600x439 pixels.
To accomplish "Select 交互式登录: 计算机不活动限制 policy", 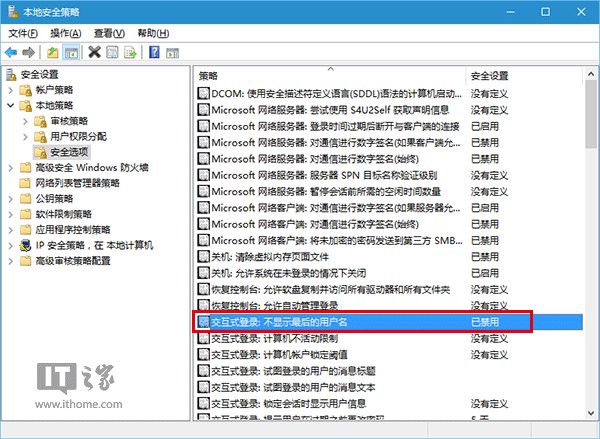I will [x=390, y=338].
